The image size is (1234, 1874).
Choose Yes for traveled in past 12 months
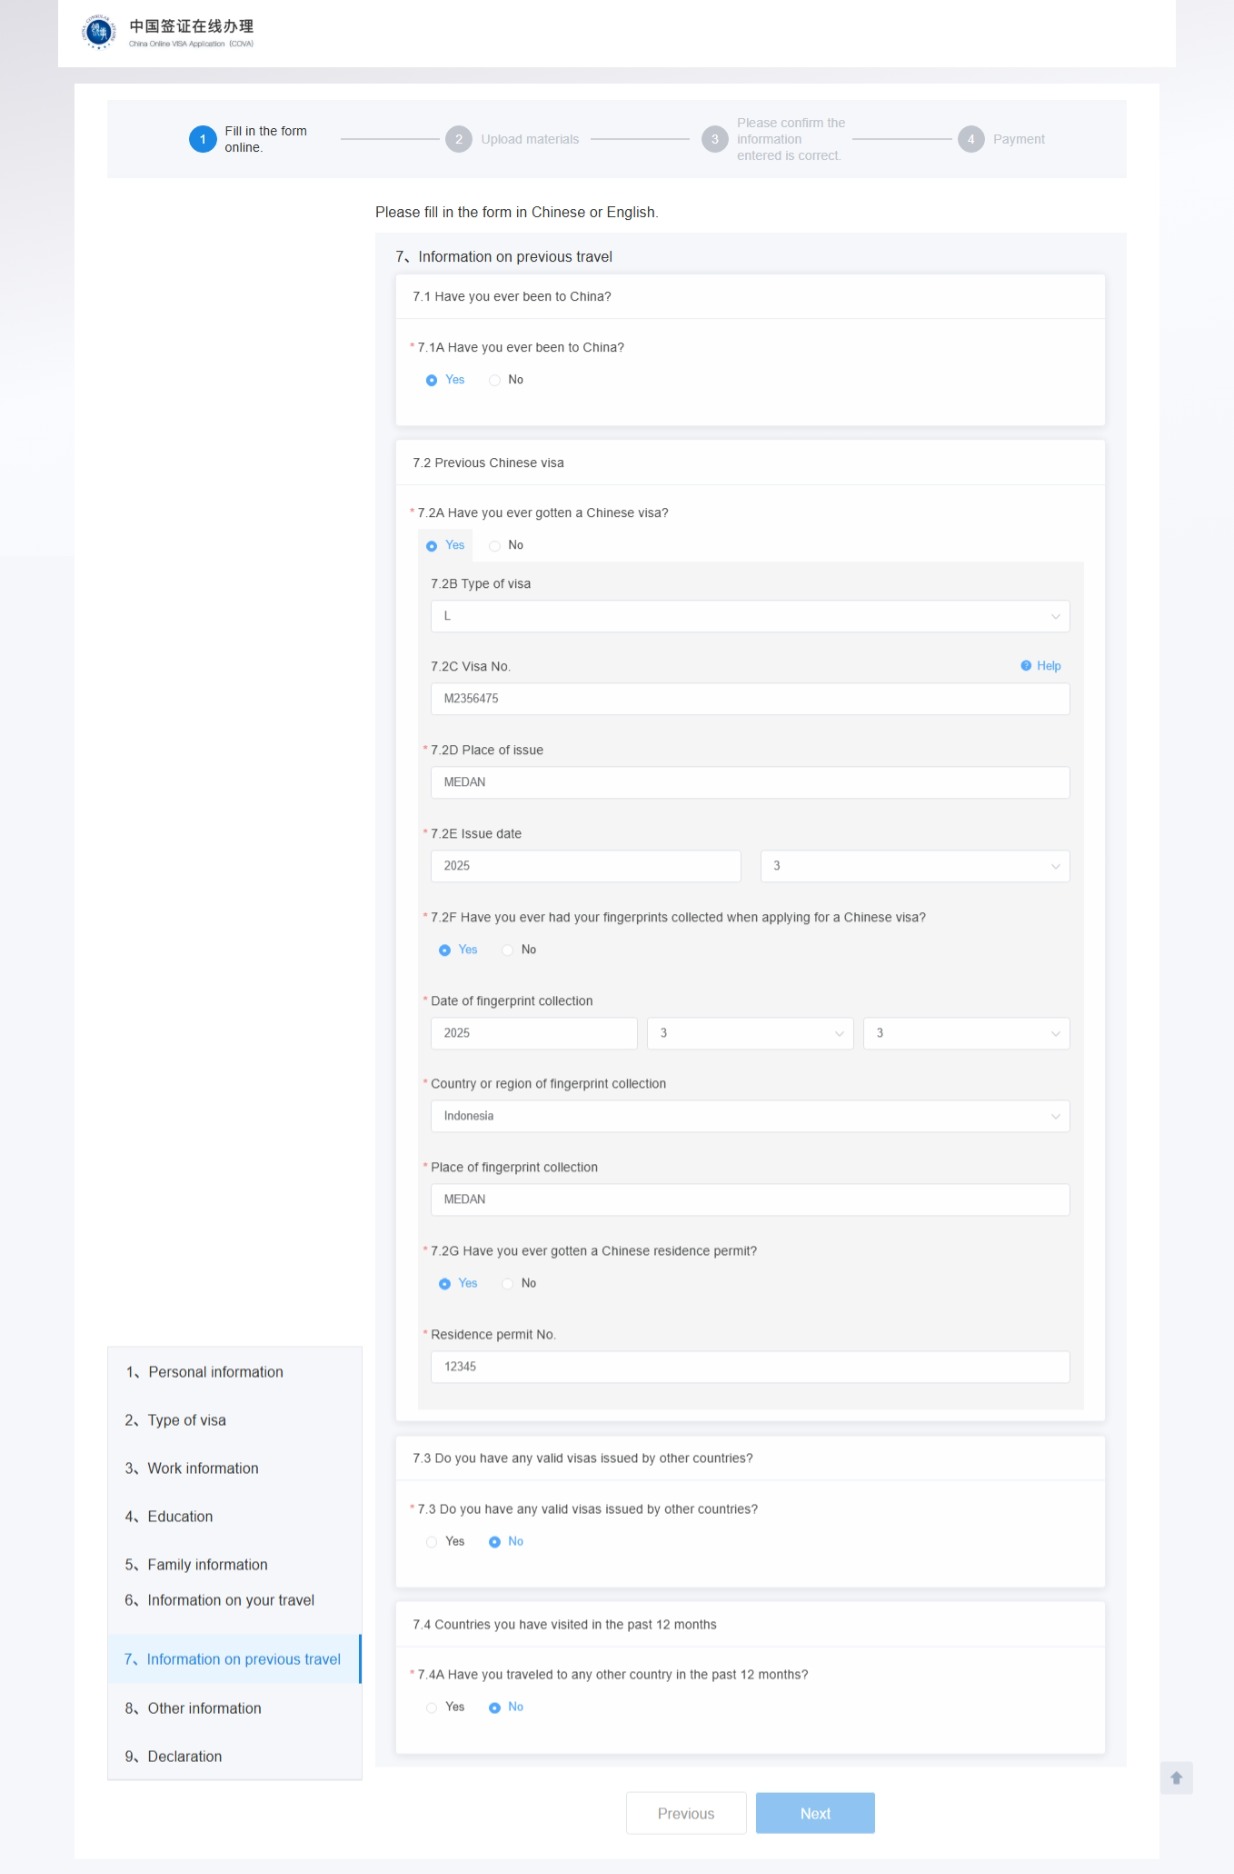(x=432, y=1708)
